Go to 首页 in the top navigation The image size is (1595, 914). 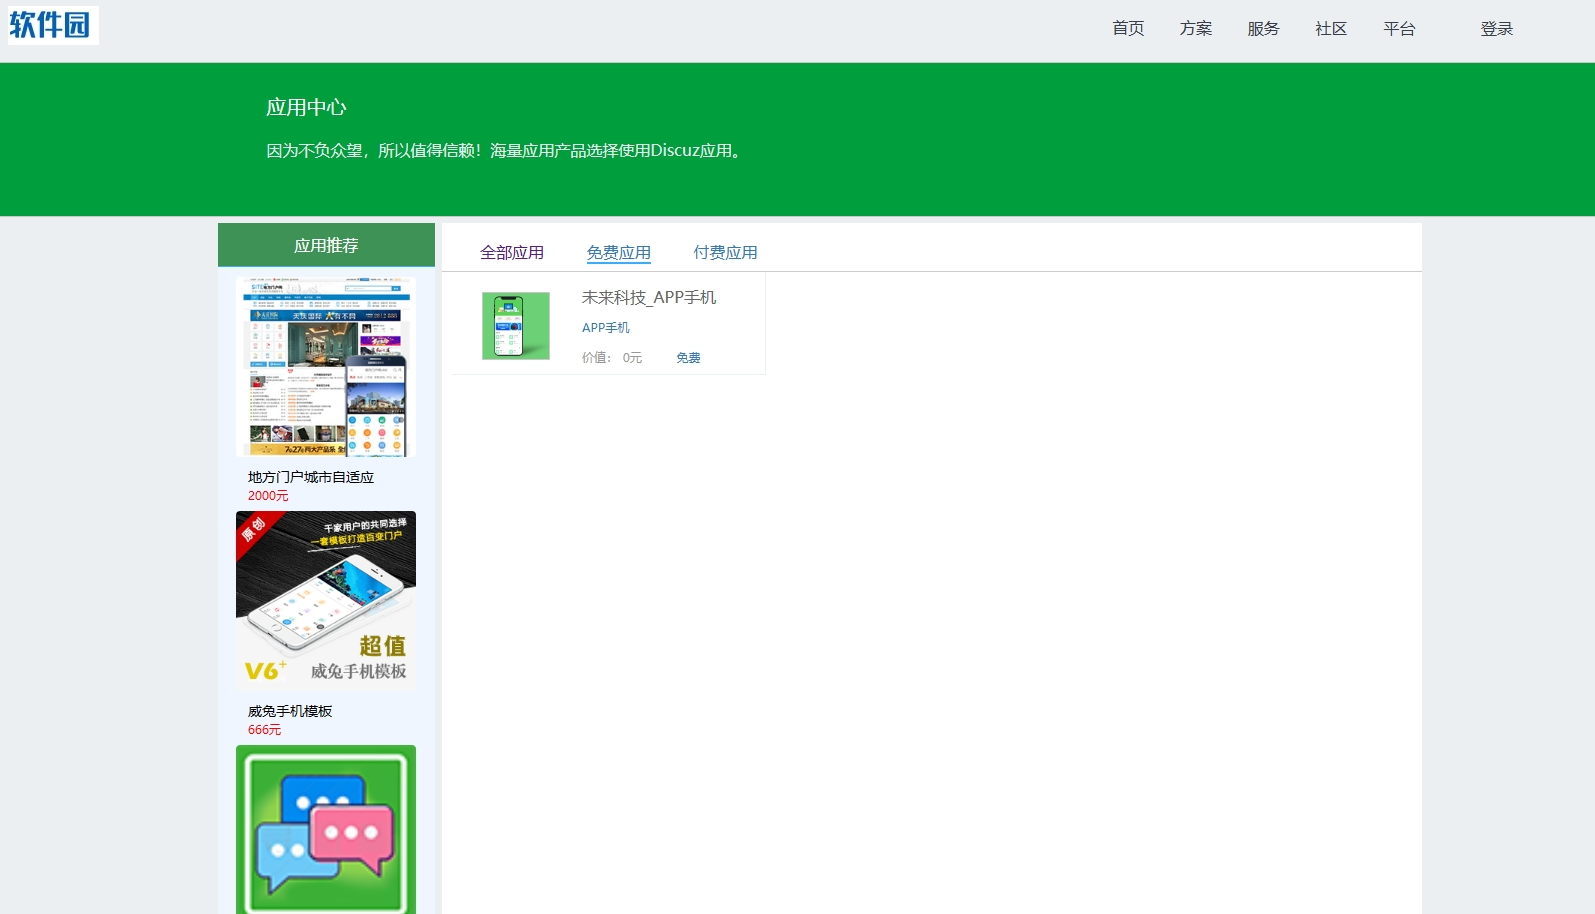[1128, 29]
